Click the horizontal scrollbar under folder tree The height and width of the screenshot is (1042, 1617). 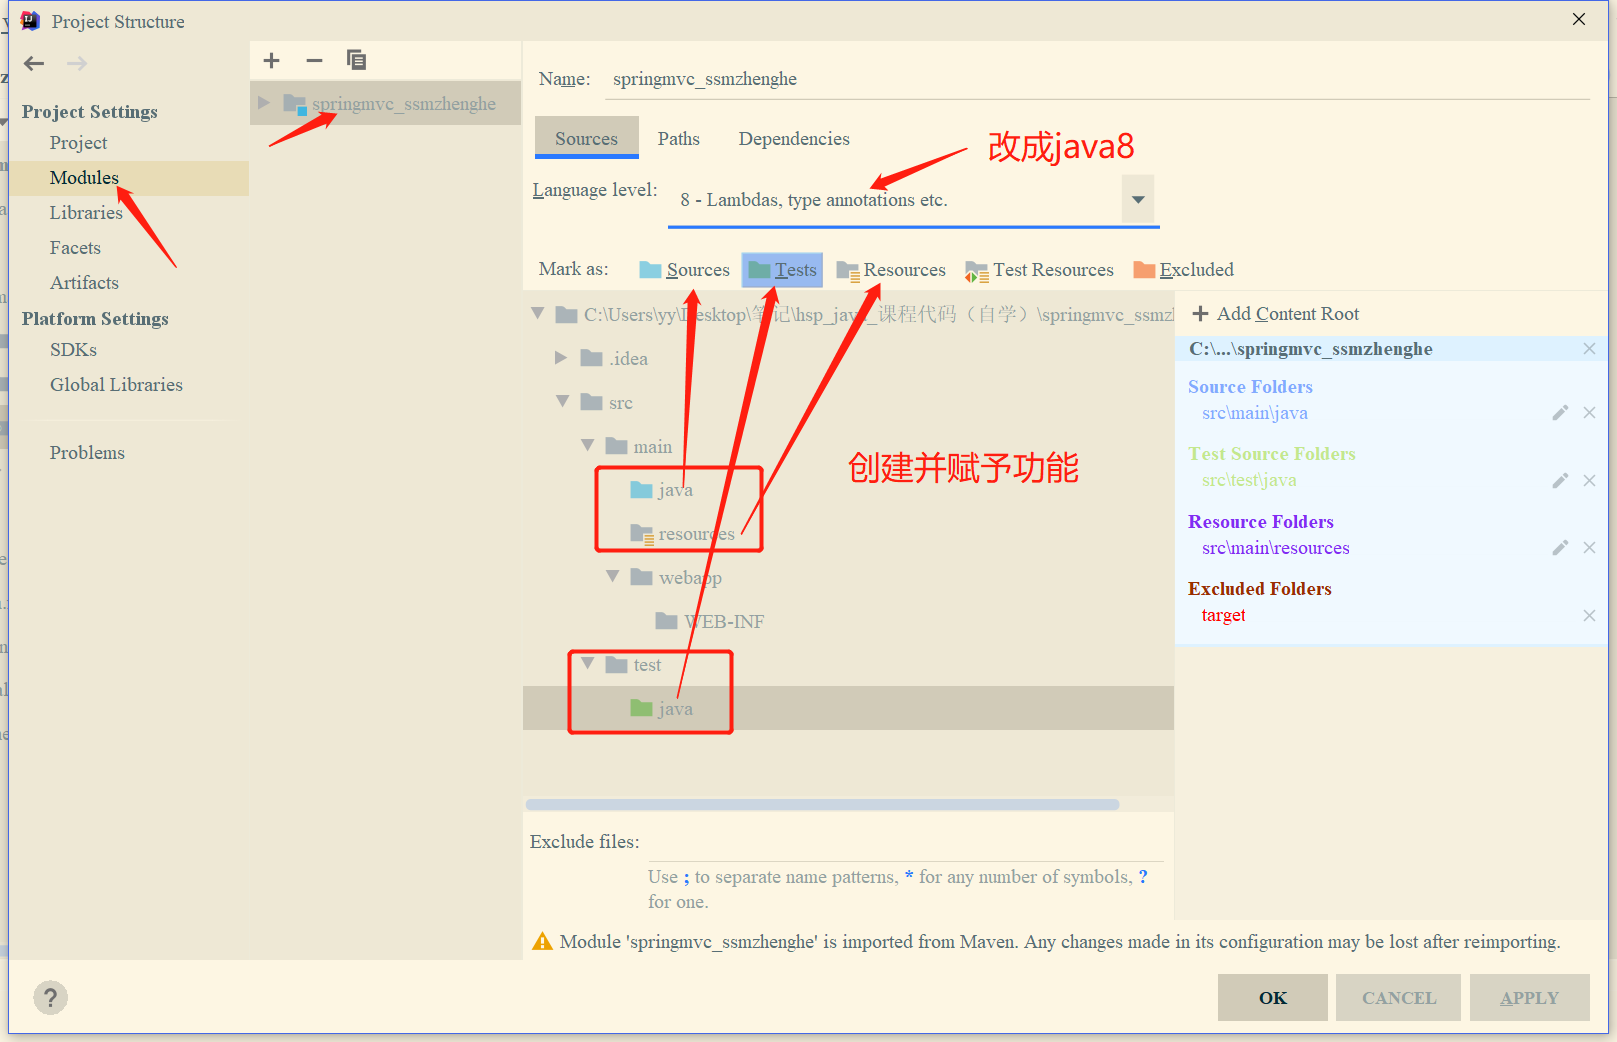click(822, 804)
